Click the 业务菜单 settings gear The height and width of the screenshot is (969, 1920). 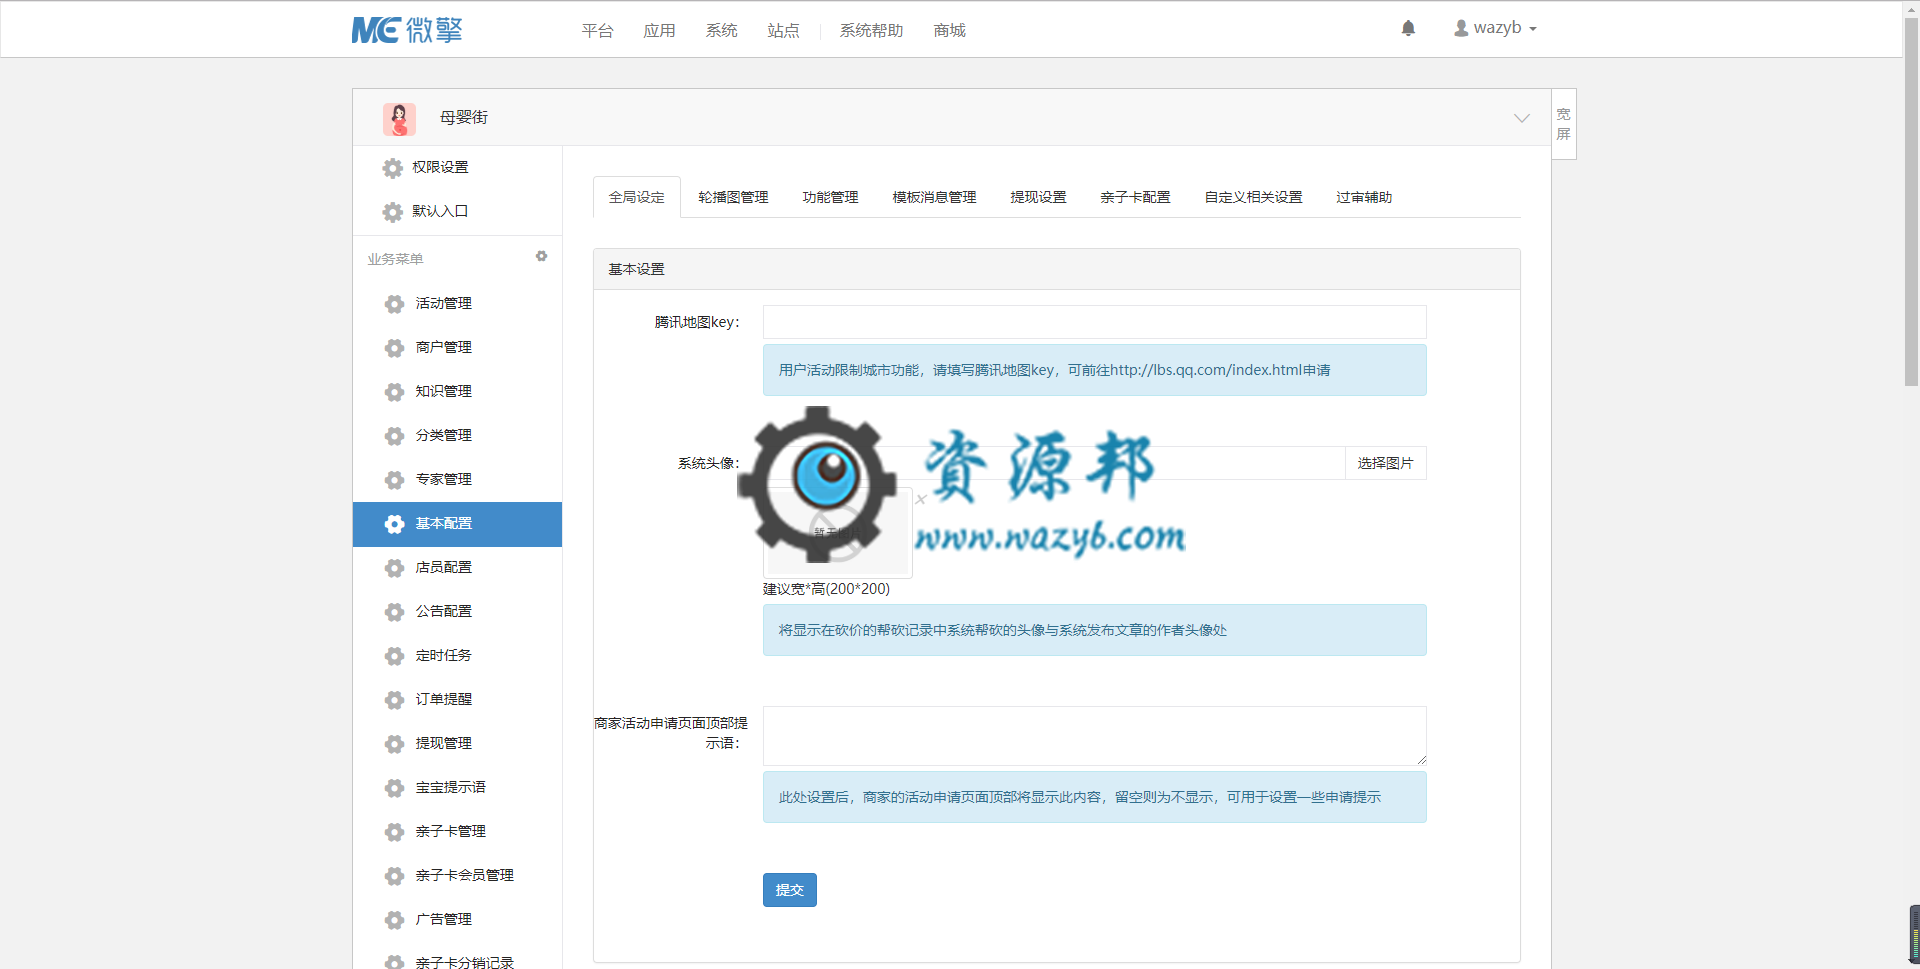click(x=541, y=256)
